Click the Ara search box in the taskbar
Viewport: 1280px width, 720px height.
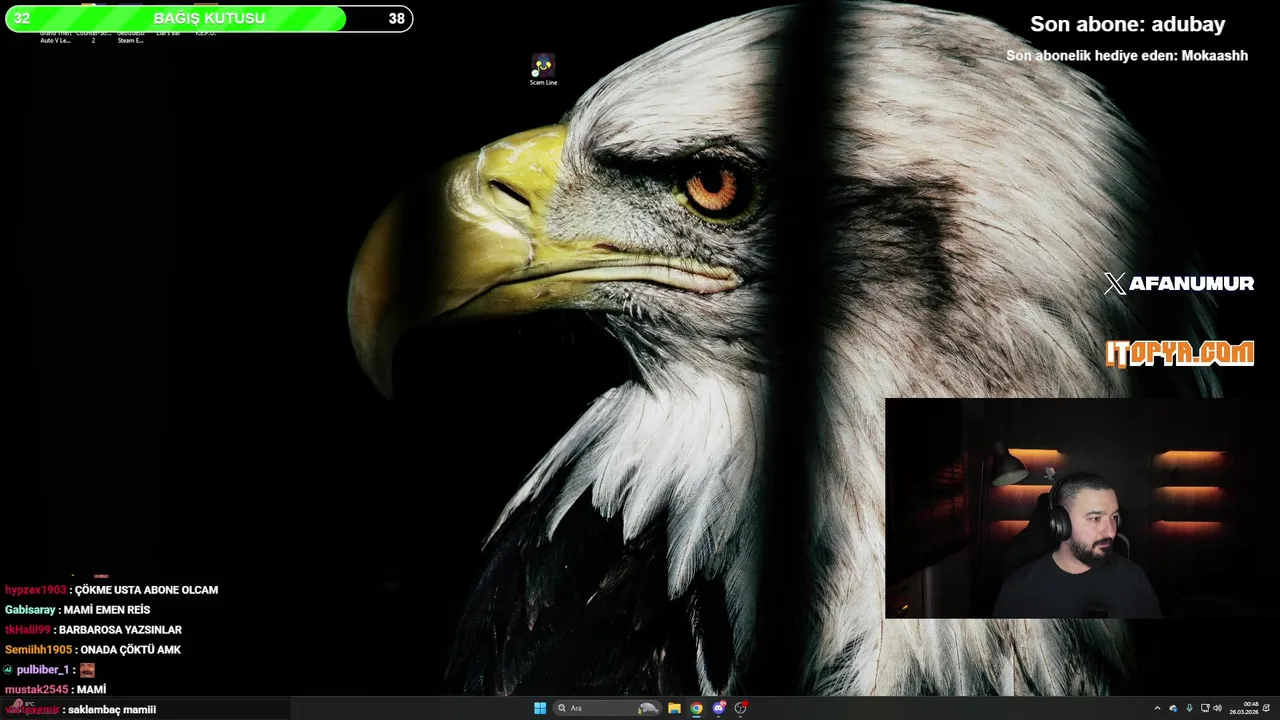(x=607, y=708)
